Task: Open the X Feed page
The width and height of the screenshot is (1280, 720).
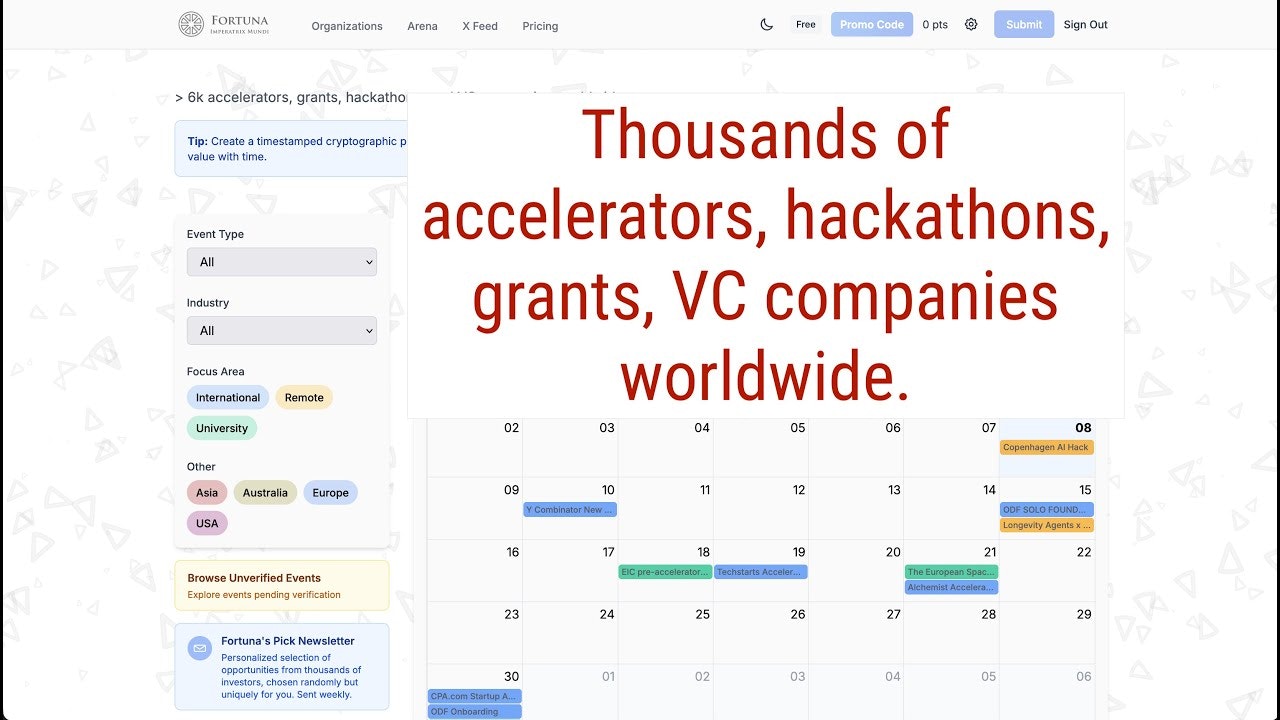Action: tap(480, 26)
